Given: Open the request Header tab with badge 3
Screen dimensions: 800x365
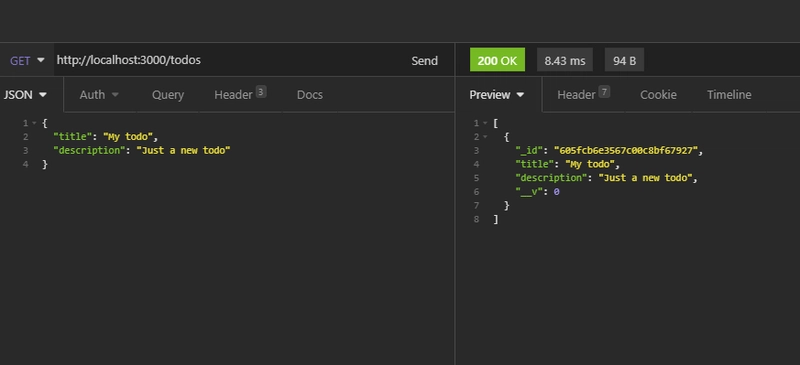Looking at the screenshot, I should 240,94.
